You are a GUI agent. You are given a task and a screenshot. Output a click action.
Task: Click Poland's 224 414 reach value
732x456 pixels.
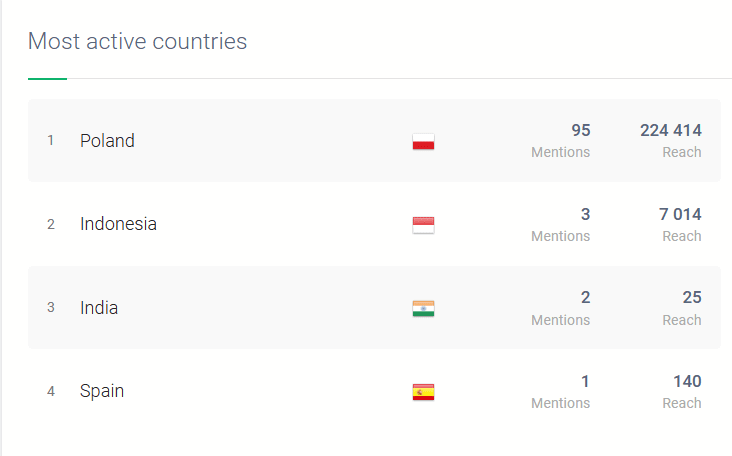click(x=670, y=130)
